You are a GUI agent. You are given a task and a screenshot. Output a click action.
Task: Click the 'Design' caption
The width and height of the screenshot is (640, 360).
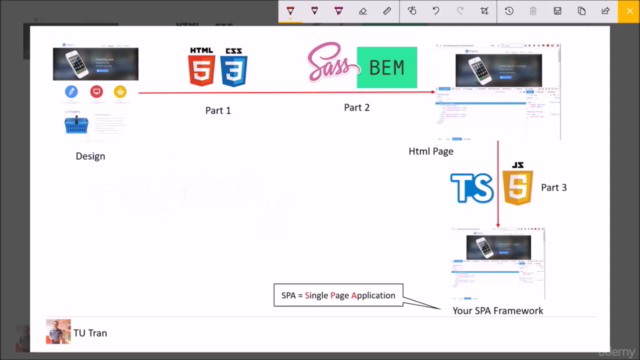tap(90, 156)
